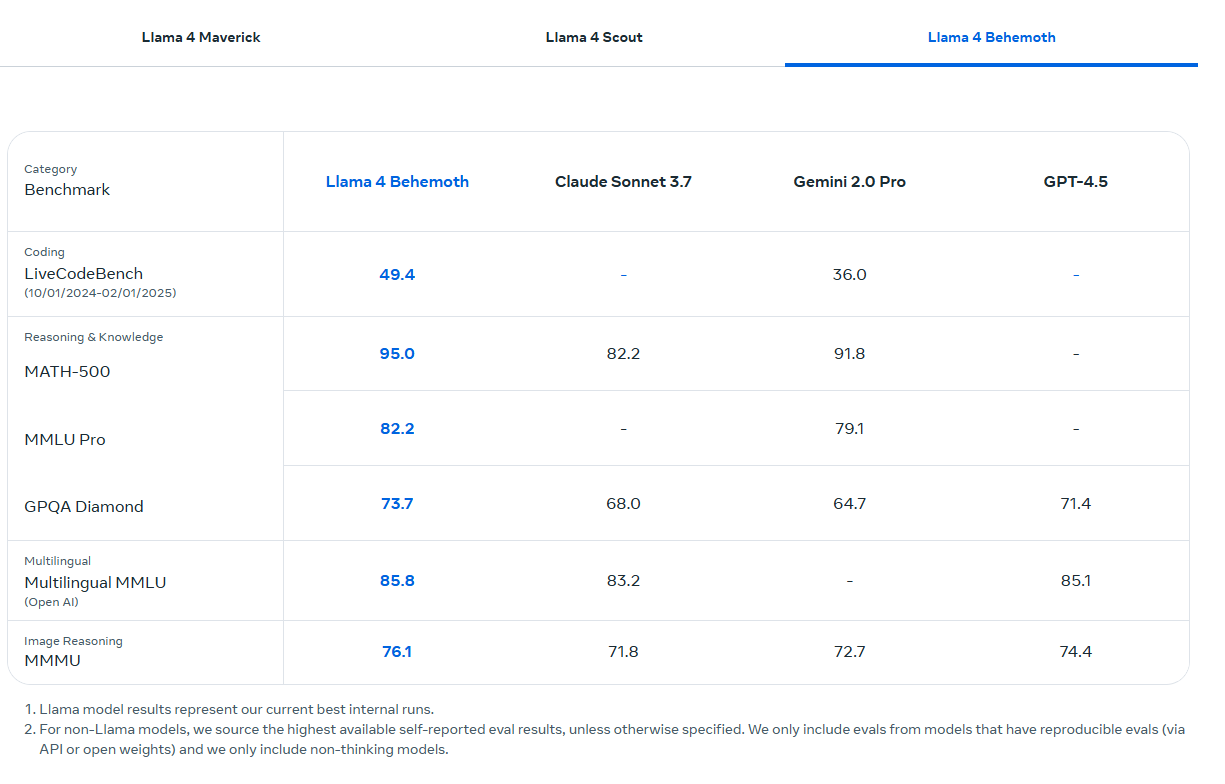Click GPT-4.5's 71.4 GPQA Diamond score
The height and width of the screenshot is (784, 1225).
1075,504
